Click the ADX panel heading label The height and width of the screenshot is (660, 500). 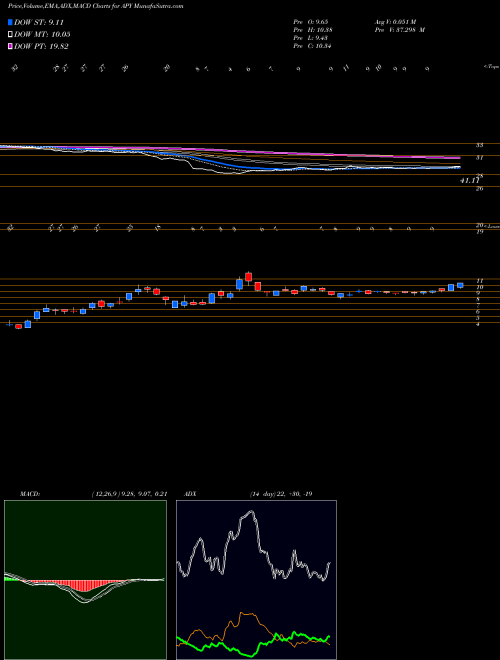[189, 494]
